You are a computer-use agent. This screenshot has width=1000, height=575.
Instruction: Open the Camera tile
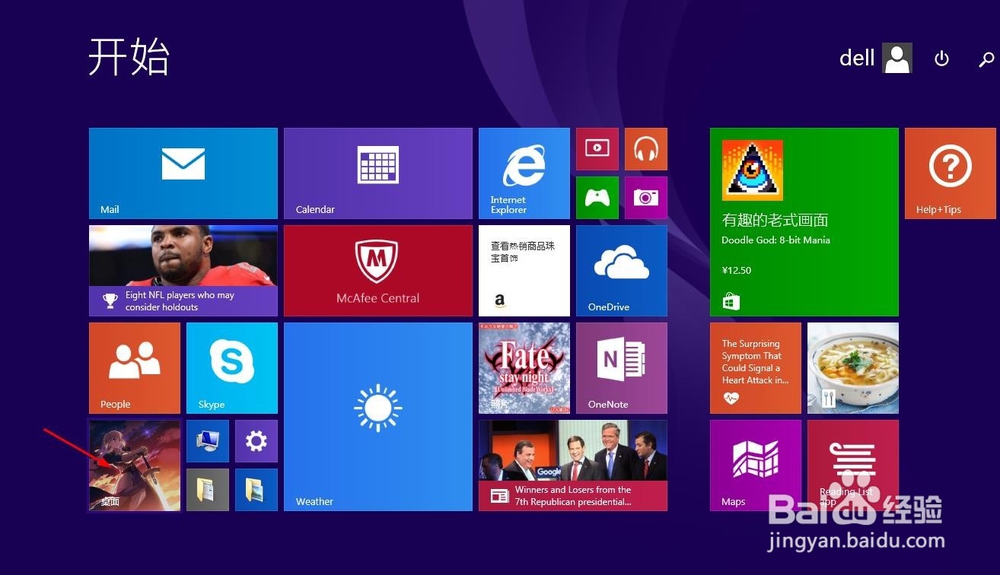point(646,198)
